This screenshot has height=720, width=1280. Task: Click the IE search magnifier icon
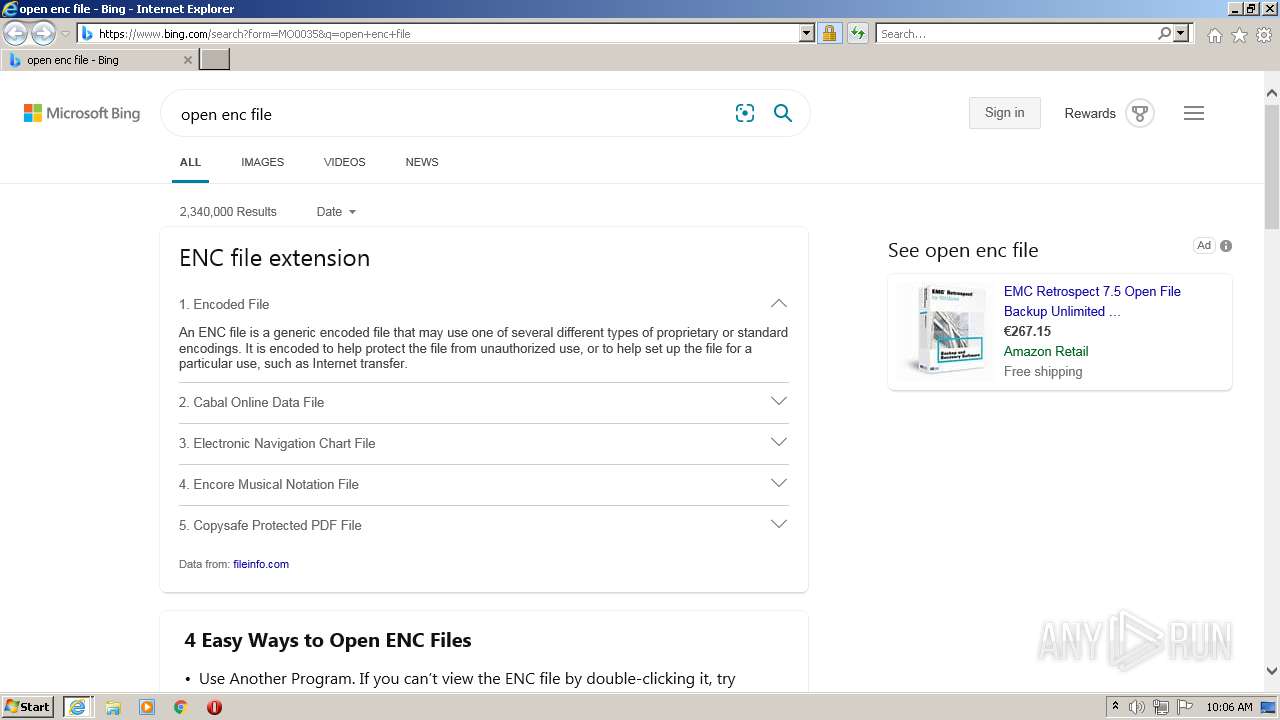pyautogui.click(x=1164, y=34)
